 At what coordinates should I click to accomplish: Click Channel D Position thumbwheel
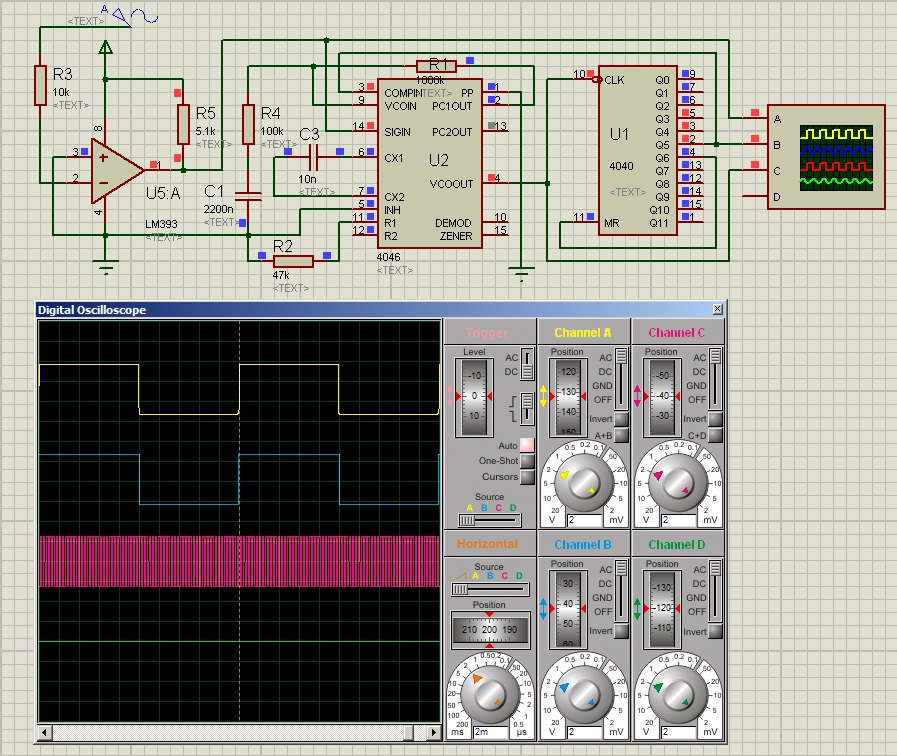[x=662, y=610]
